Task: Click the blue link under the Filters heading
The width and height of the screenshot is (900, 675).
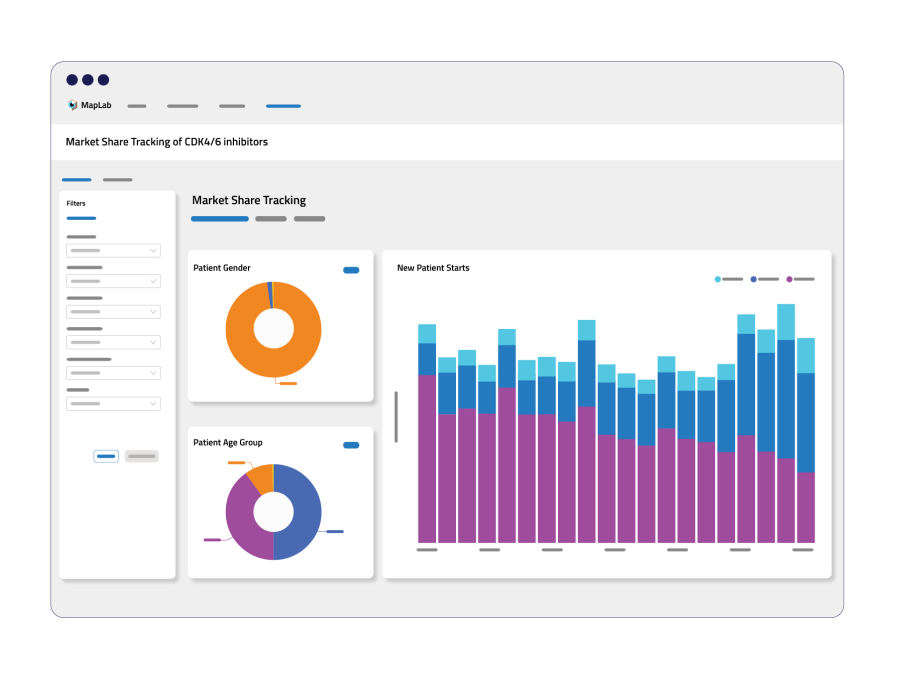Action: (x=81, y=218)
